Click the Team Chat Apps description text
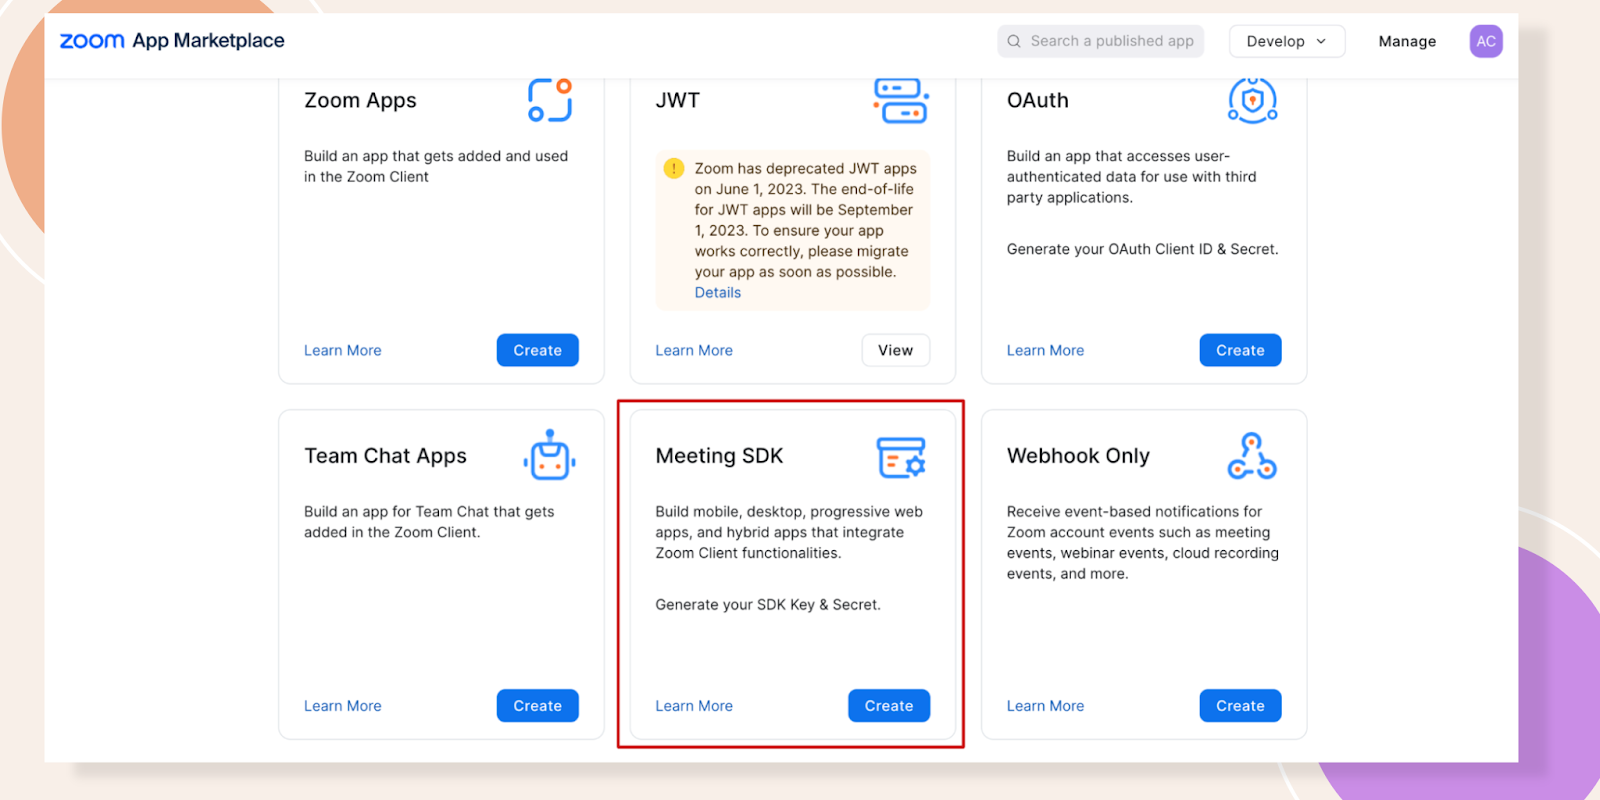 (x=429, y=522)
